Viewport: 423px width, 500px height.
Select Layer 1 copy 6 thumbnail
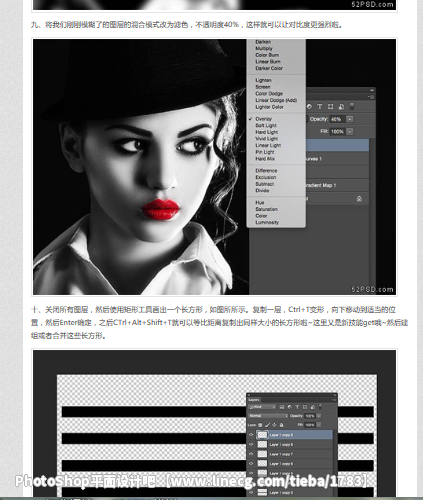(262, 464)
